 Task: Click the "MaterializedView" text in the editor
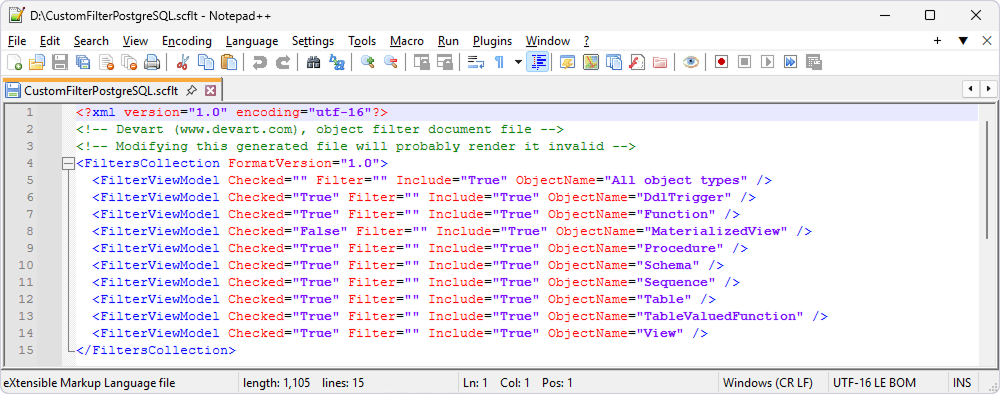(x=716, y=231)
